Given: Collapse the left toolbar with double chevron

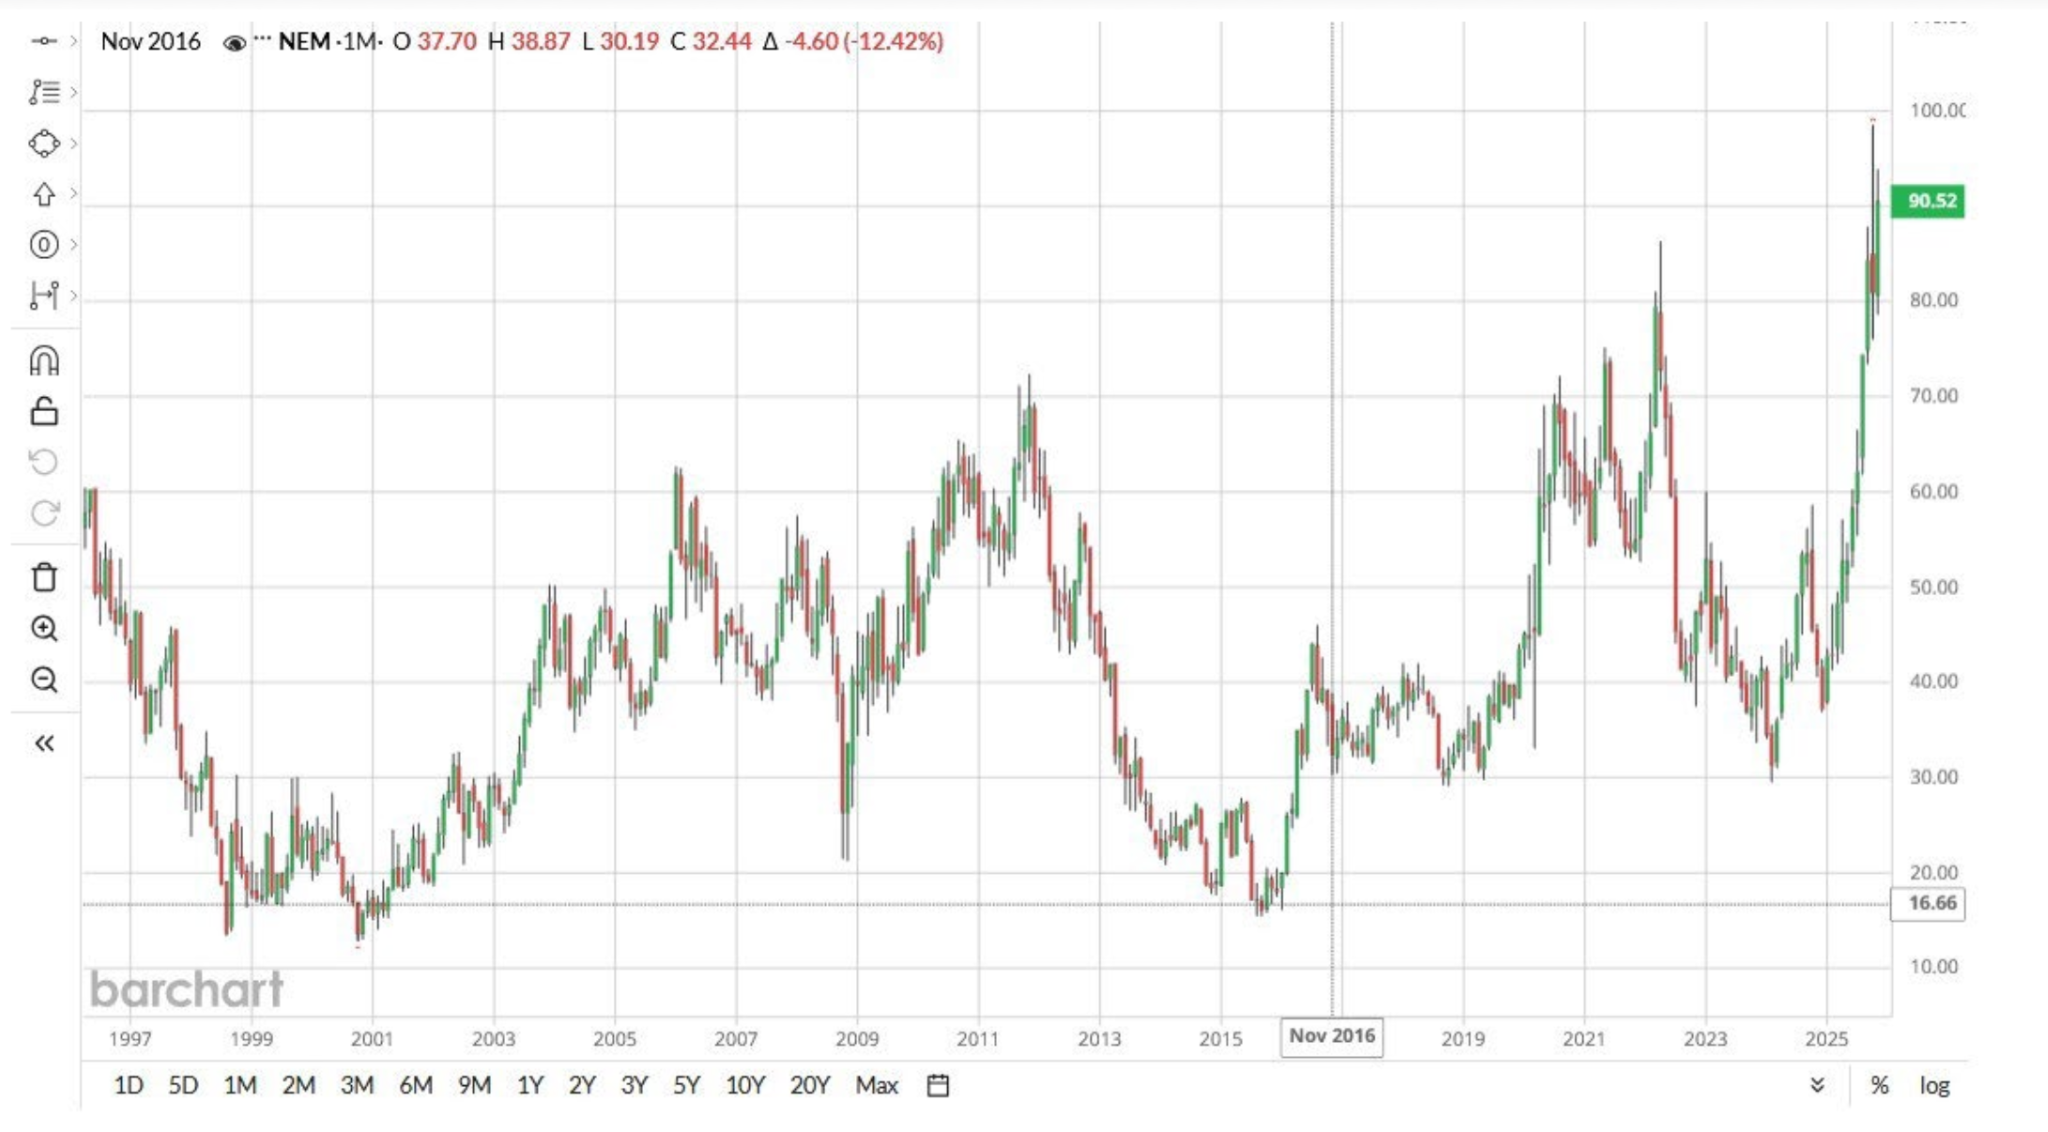Looking at the screenshot, I should [x=44, y=742].
